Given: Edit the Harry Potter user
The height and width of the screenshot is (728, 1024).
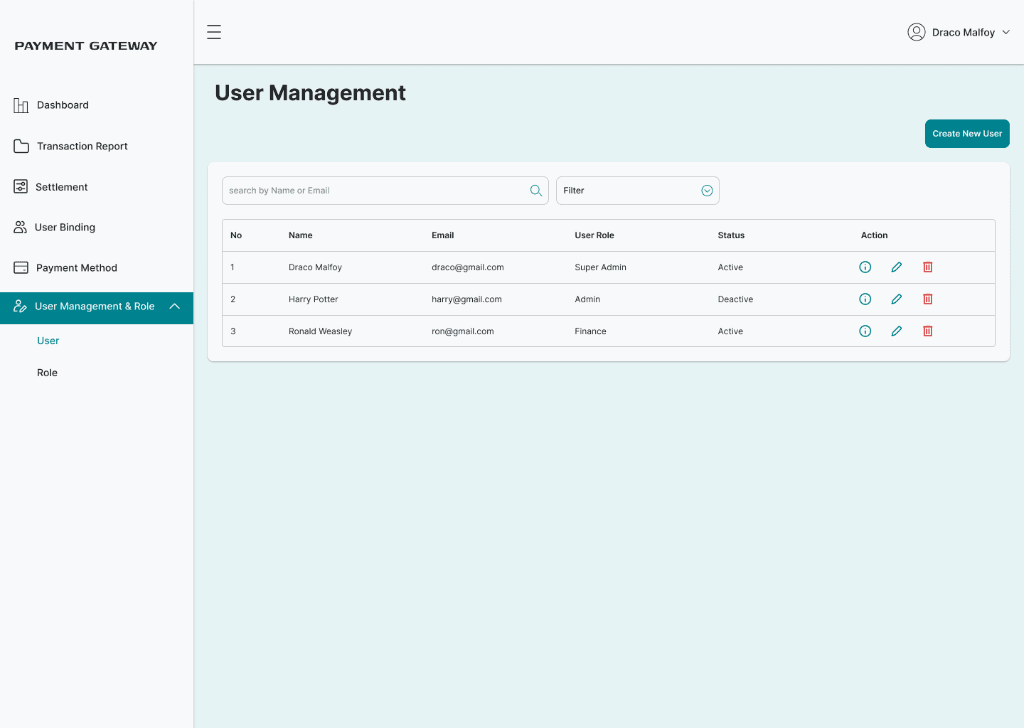Looking at the screenshot, I should [x=896, y=299].
